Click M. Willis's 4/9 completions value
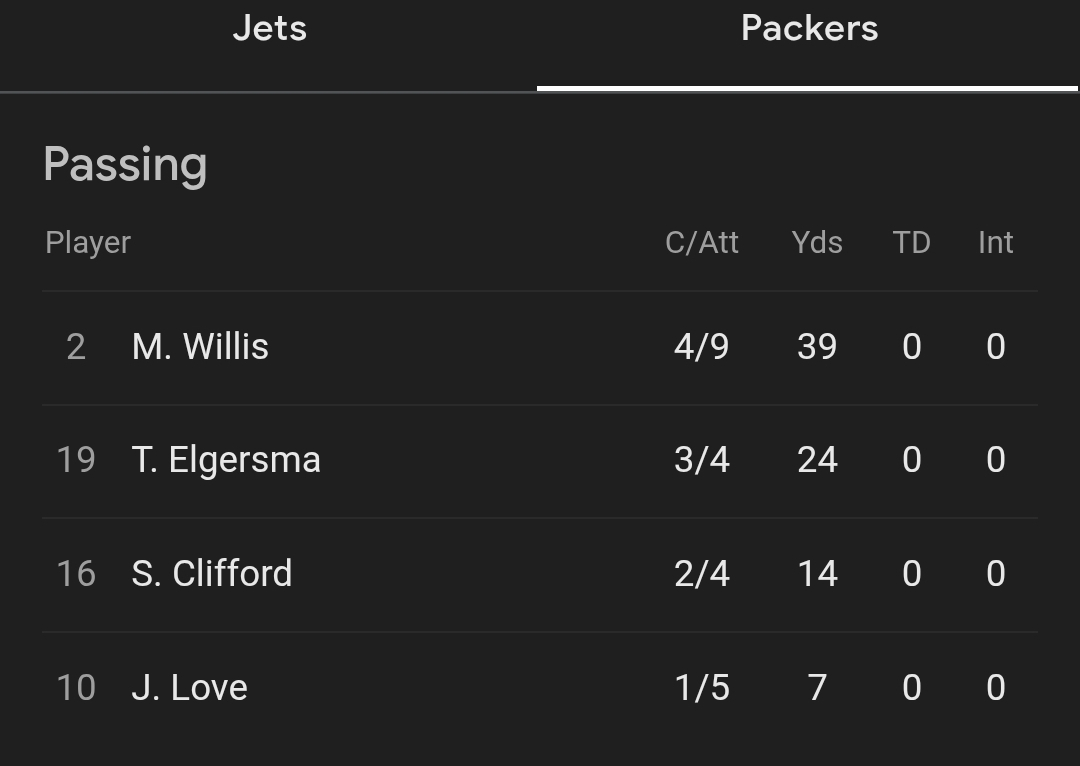 pyautogui.click(x=702, y=347)
